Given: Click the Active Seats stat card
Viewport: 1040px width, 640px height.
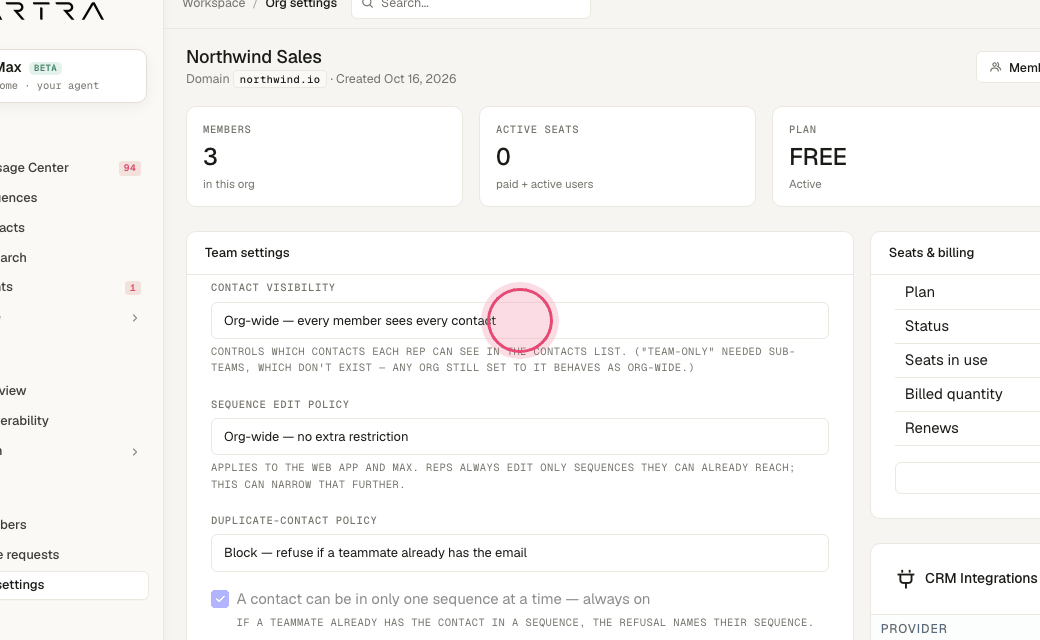Looking at the screenshot, I should (618, 157).
